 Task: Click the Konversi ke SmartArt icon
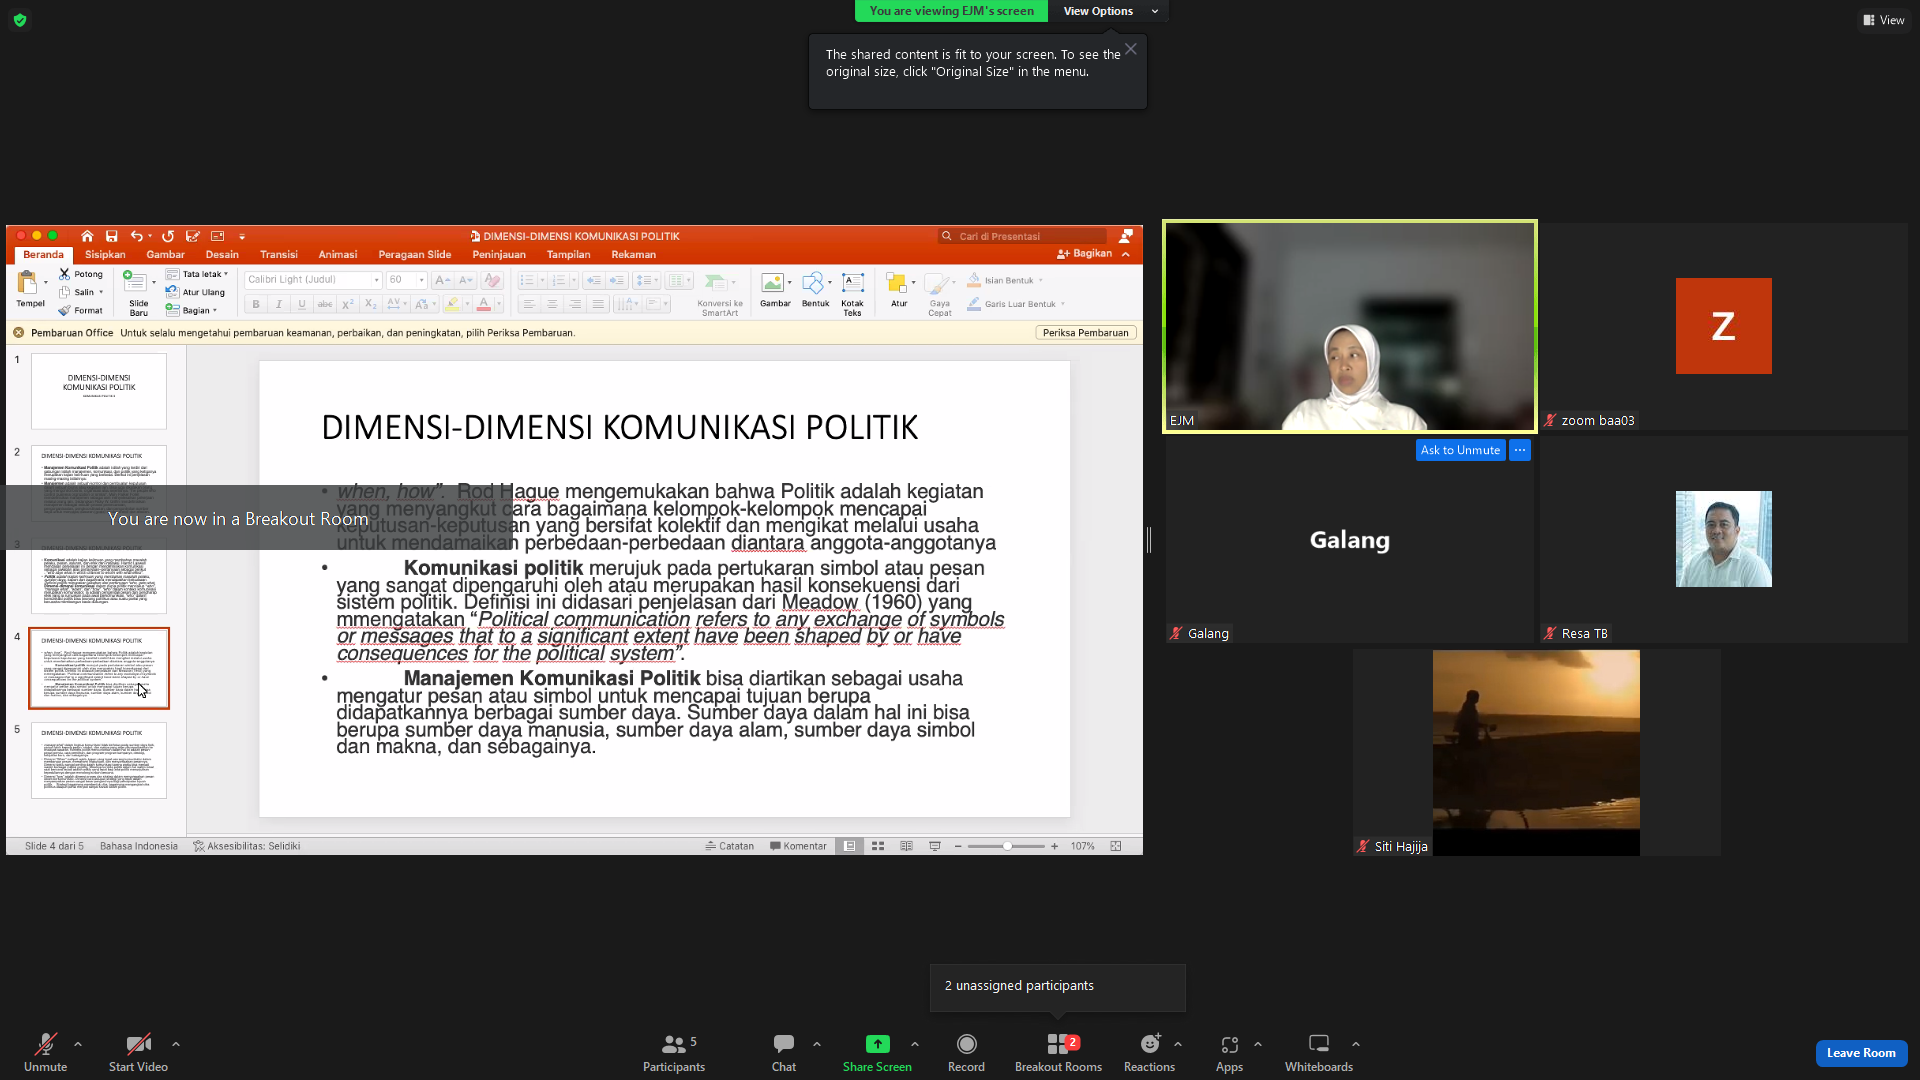[x=716, y=283]
